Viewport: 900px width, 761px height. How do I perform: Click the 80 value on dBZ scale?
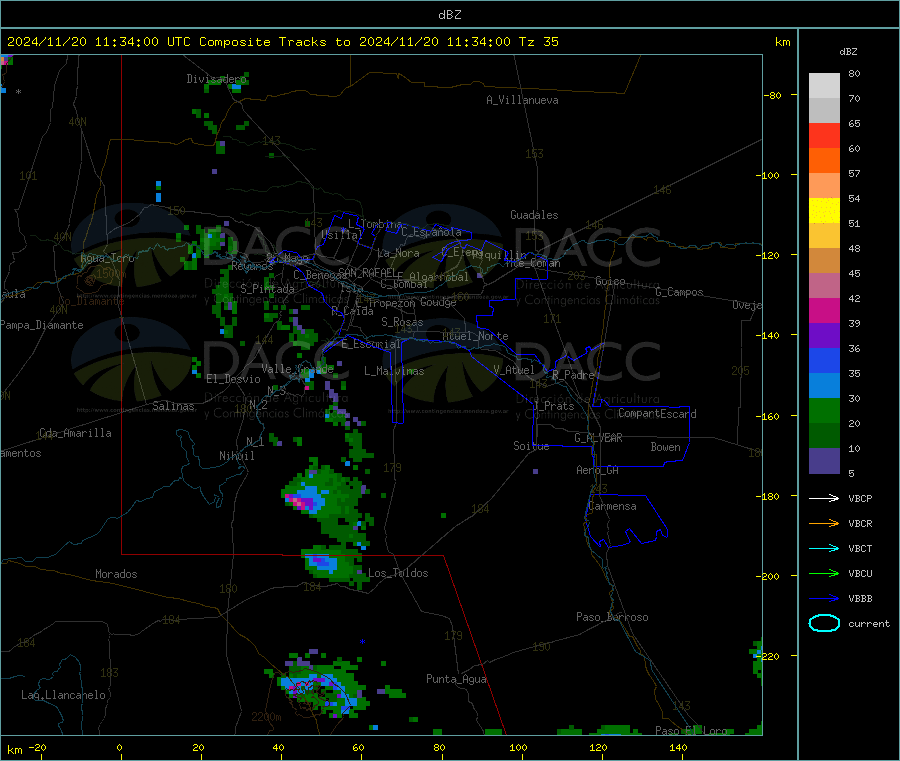coord(854,73)
